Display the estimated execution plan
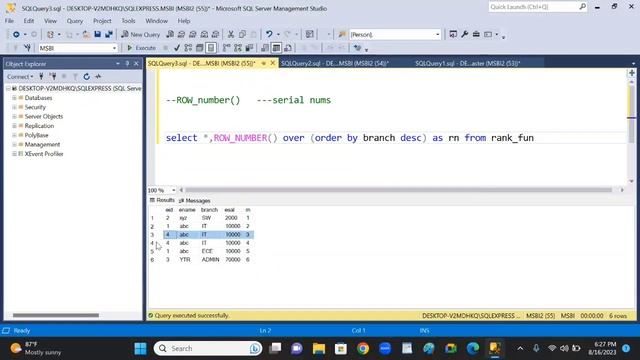Viewport: 640px width, 360px height. [188, 48]
